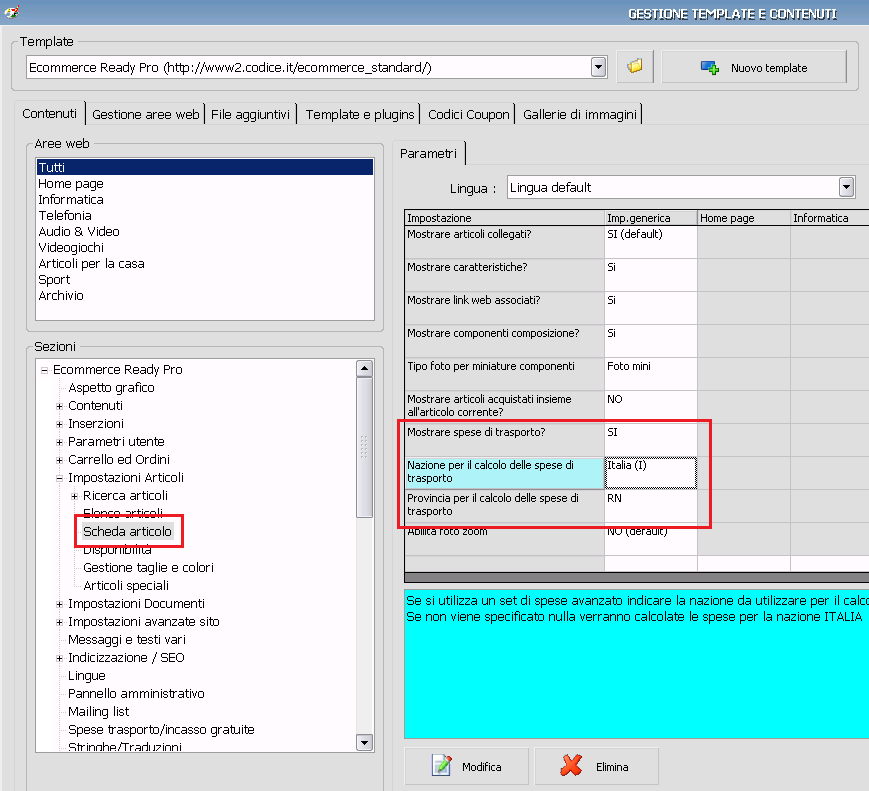Click the Home page column header

pyautogui.click(x=744, y=218)
